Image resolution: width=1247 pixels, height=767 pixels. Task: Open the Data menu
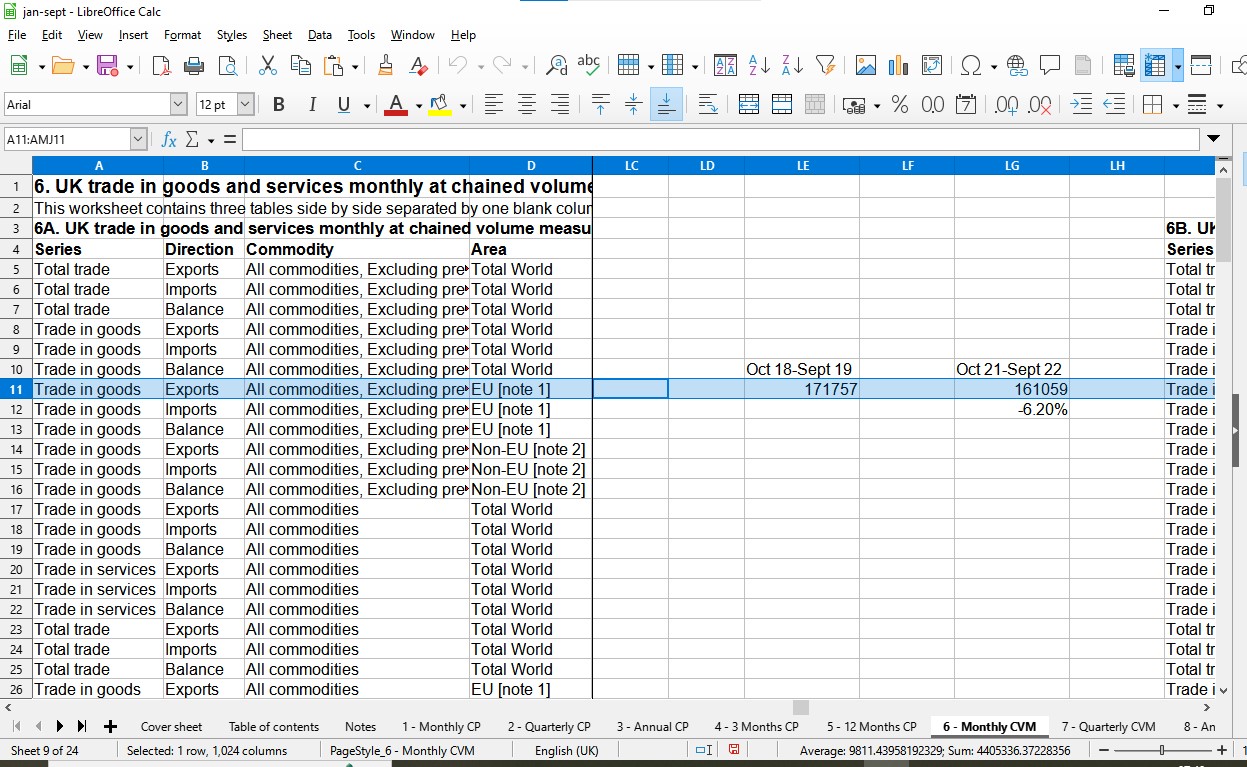(x=320, y=35)
